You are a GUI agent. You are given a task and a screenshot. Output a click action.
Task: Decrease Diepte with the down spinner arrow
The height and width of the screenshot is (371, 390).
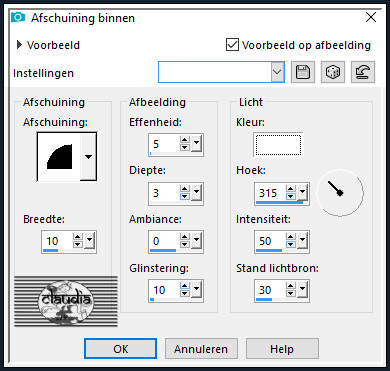point(185,196)
